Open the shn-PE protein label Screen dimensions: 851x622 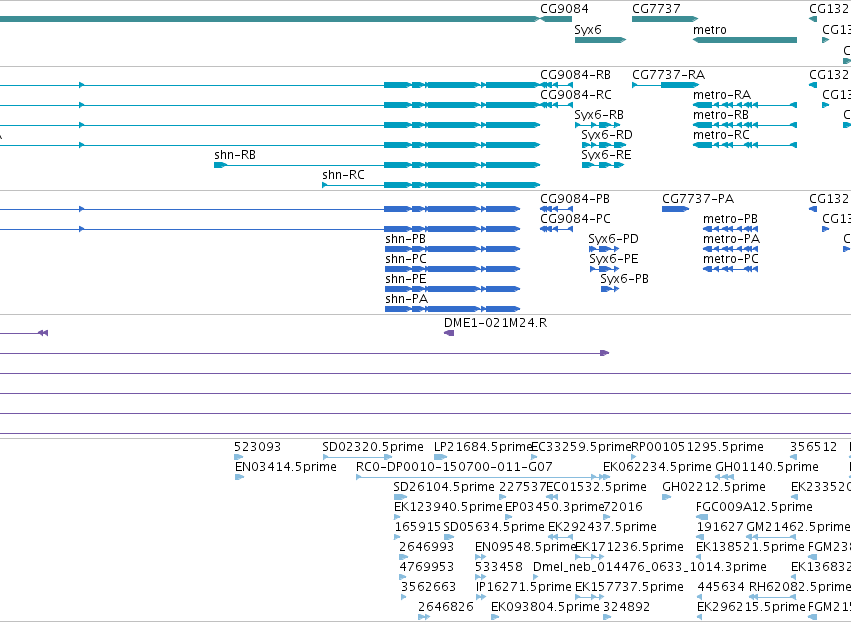405,280
